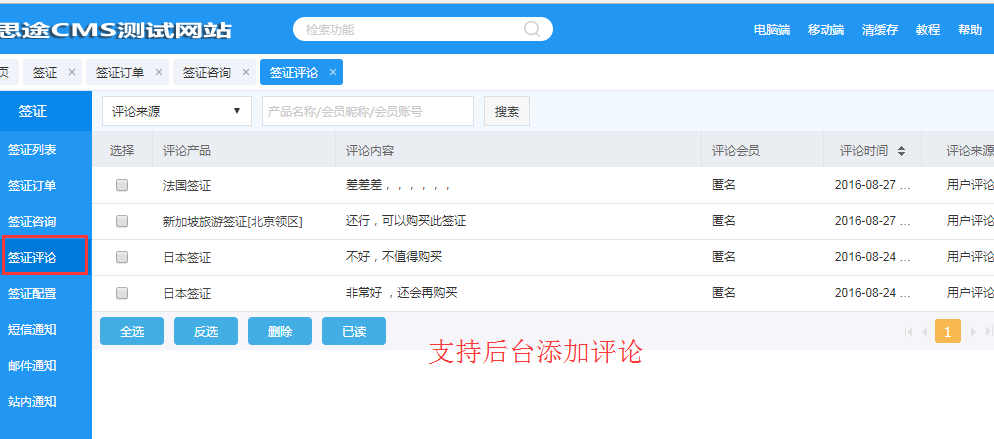Close the 签证 tab with its X icon

click(71, 73)
